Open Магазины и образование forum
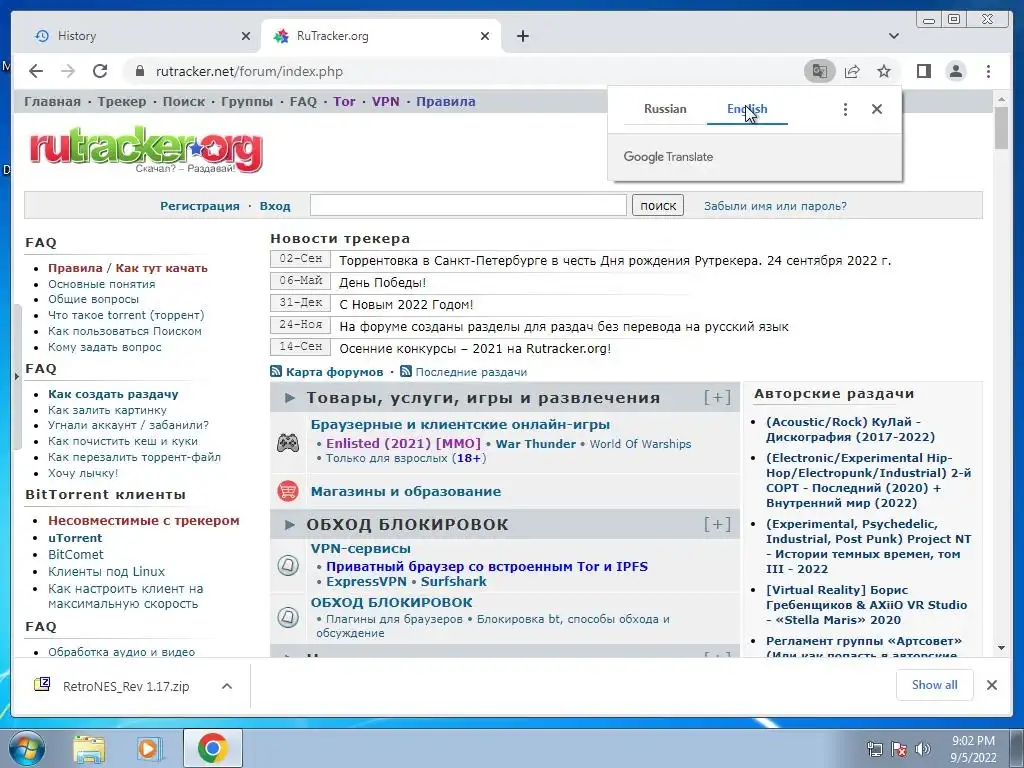The height and width of the screenshot is (768, 1024). pos(406,491)
